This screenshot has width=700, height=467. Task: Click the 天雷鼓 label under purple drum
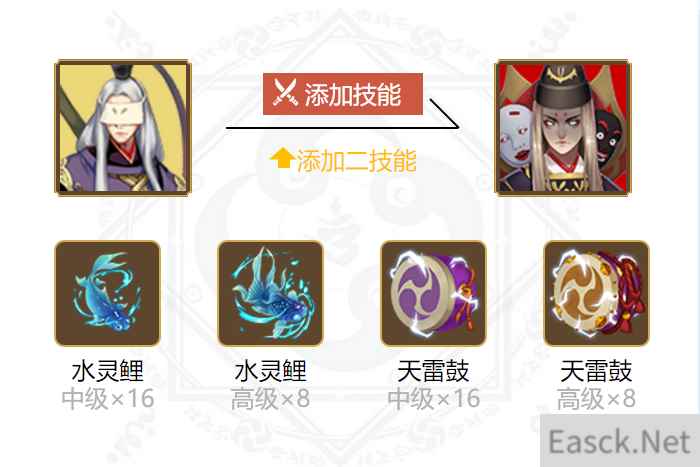tap(433, 371)
